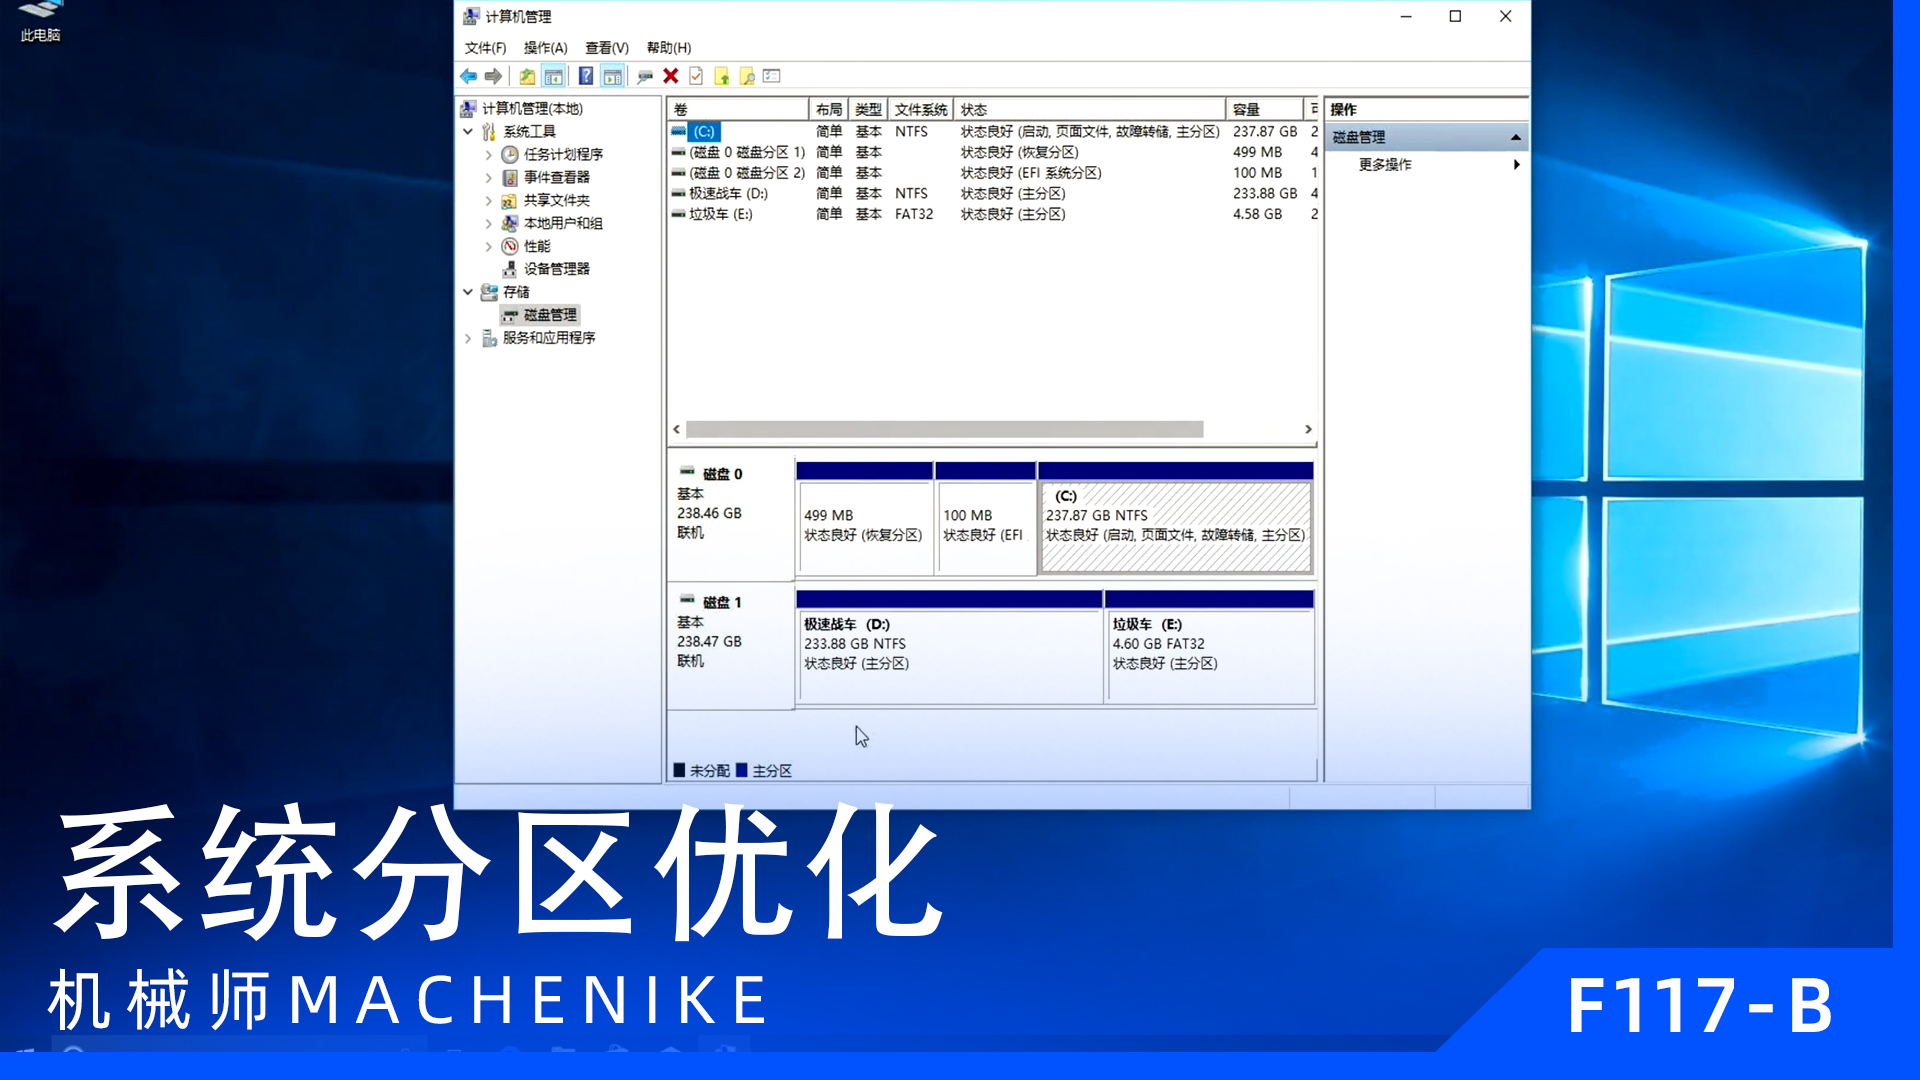Select (磁盘 0 磁盘分区 2) volume row
The height and width of the screenshot is (1080, 1920).
point(994,173)
